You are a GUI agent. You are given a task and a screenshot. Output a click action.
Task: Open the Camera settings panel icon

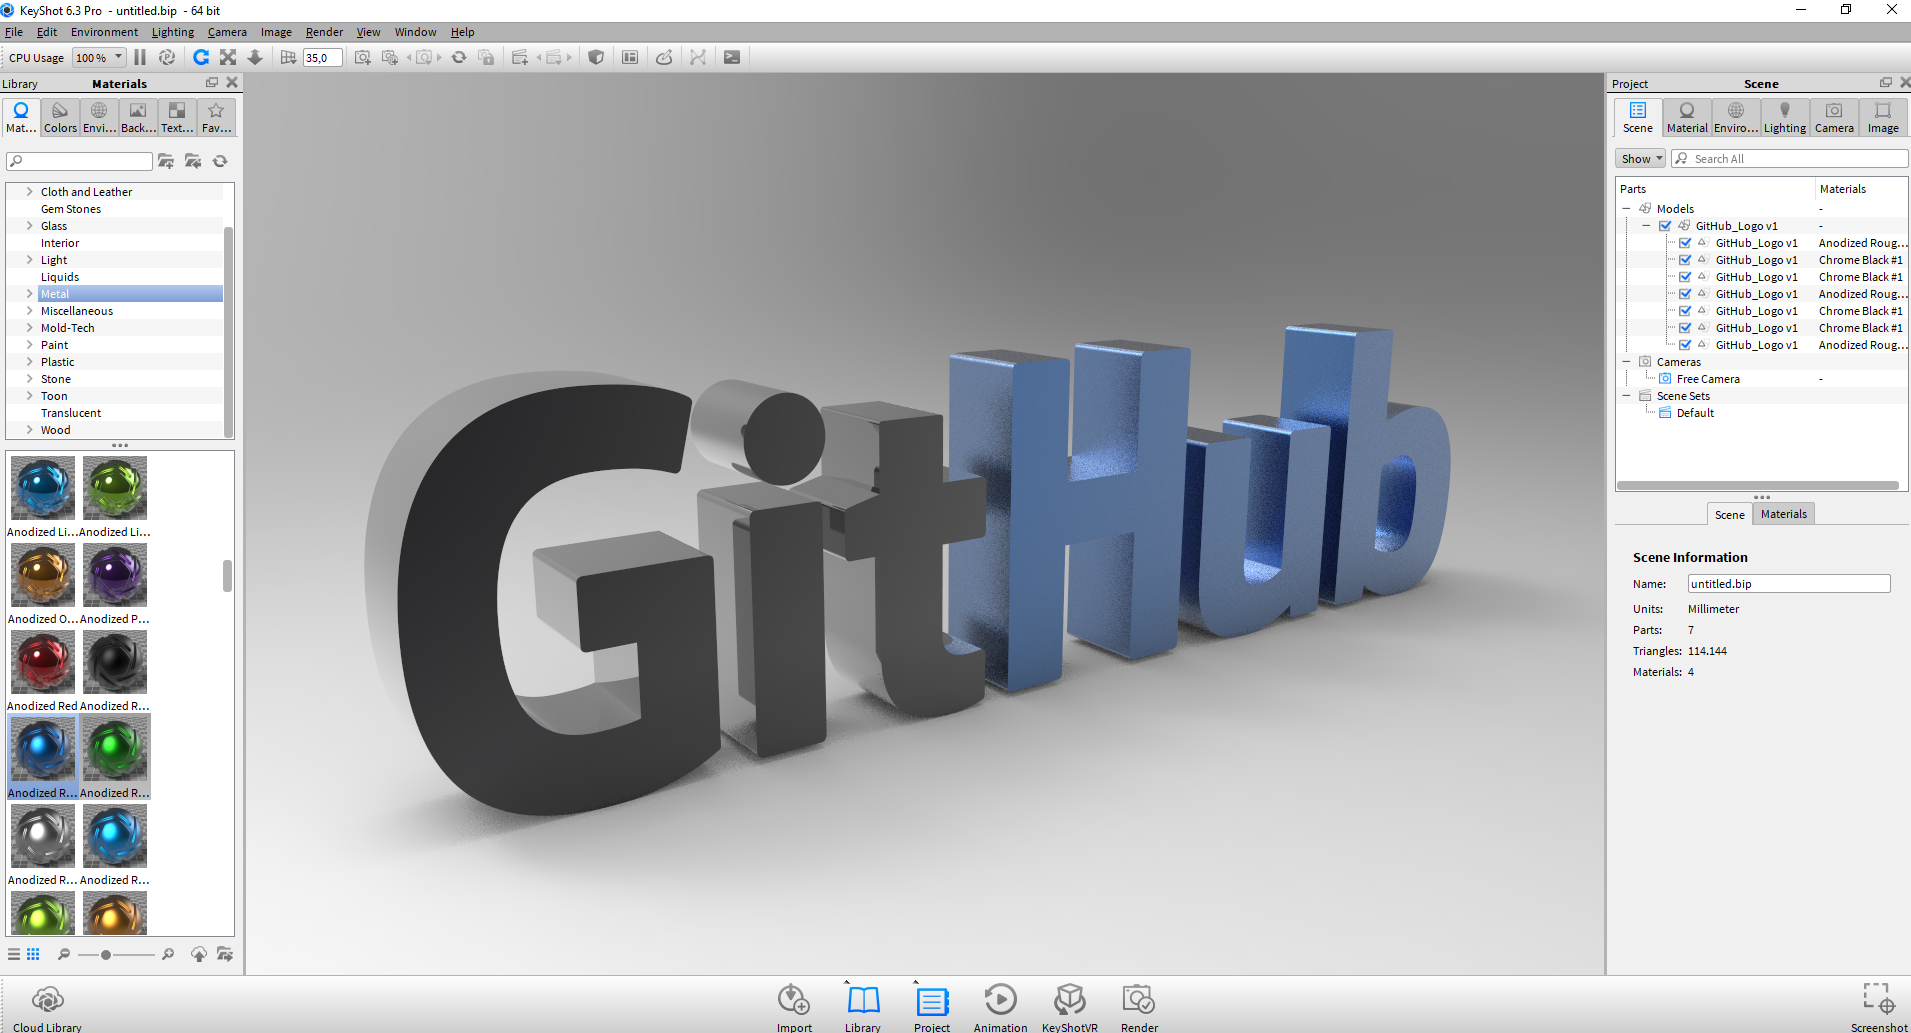pyautogui.click(x=1833, y=117)
